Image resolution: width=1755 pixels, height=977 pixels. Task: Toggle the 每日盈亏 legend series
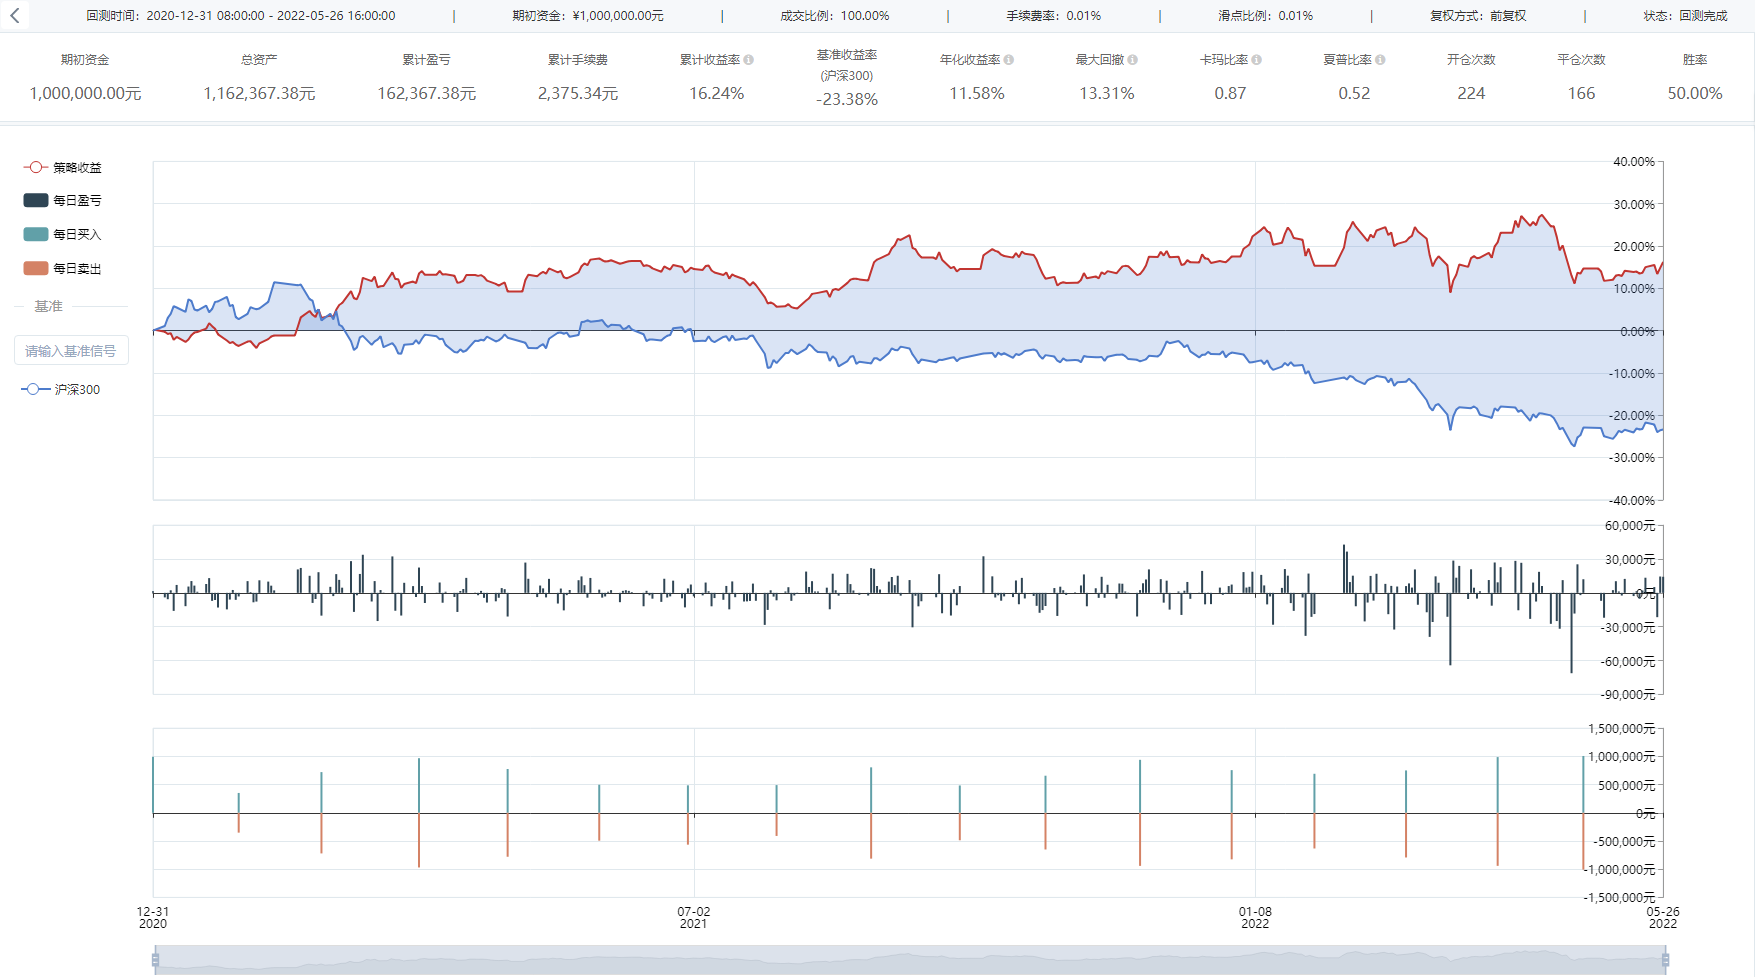63,200
